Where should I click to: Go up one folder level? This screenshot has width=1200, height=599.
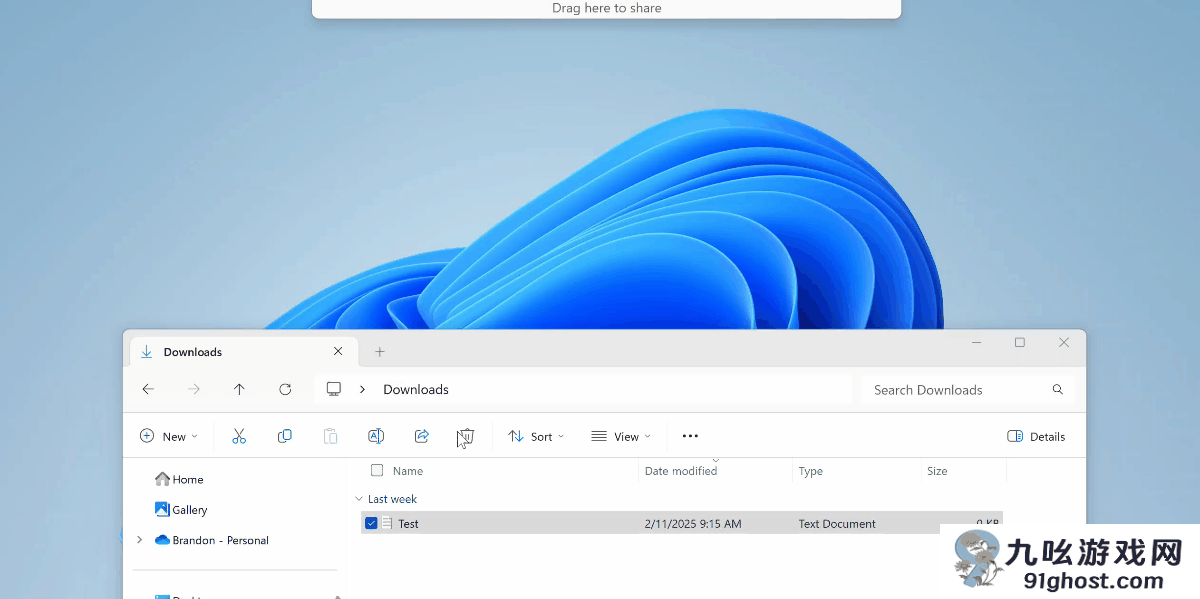point(239,389)
